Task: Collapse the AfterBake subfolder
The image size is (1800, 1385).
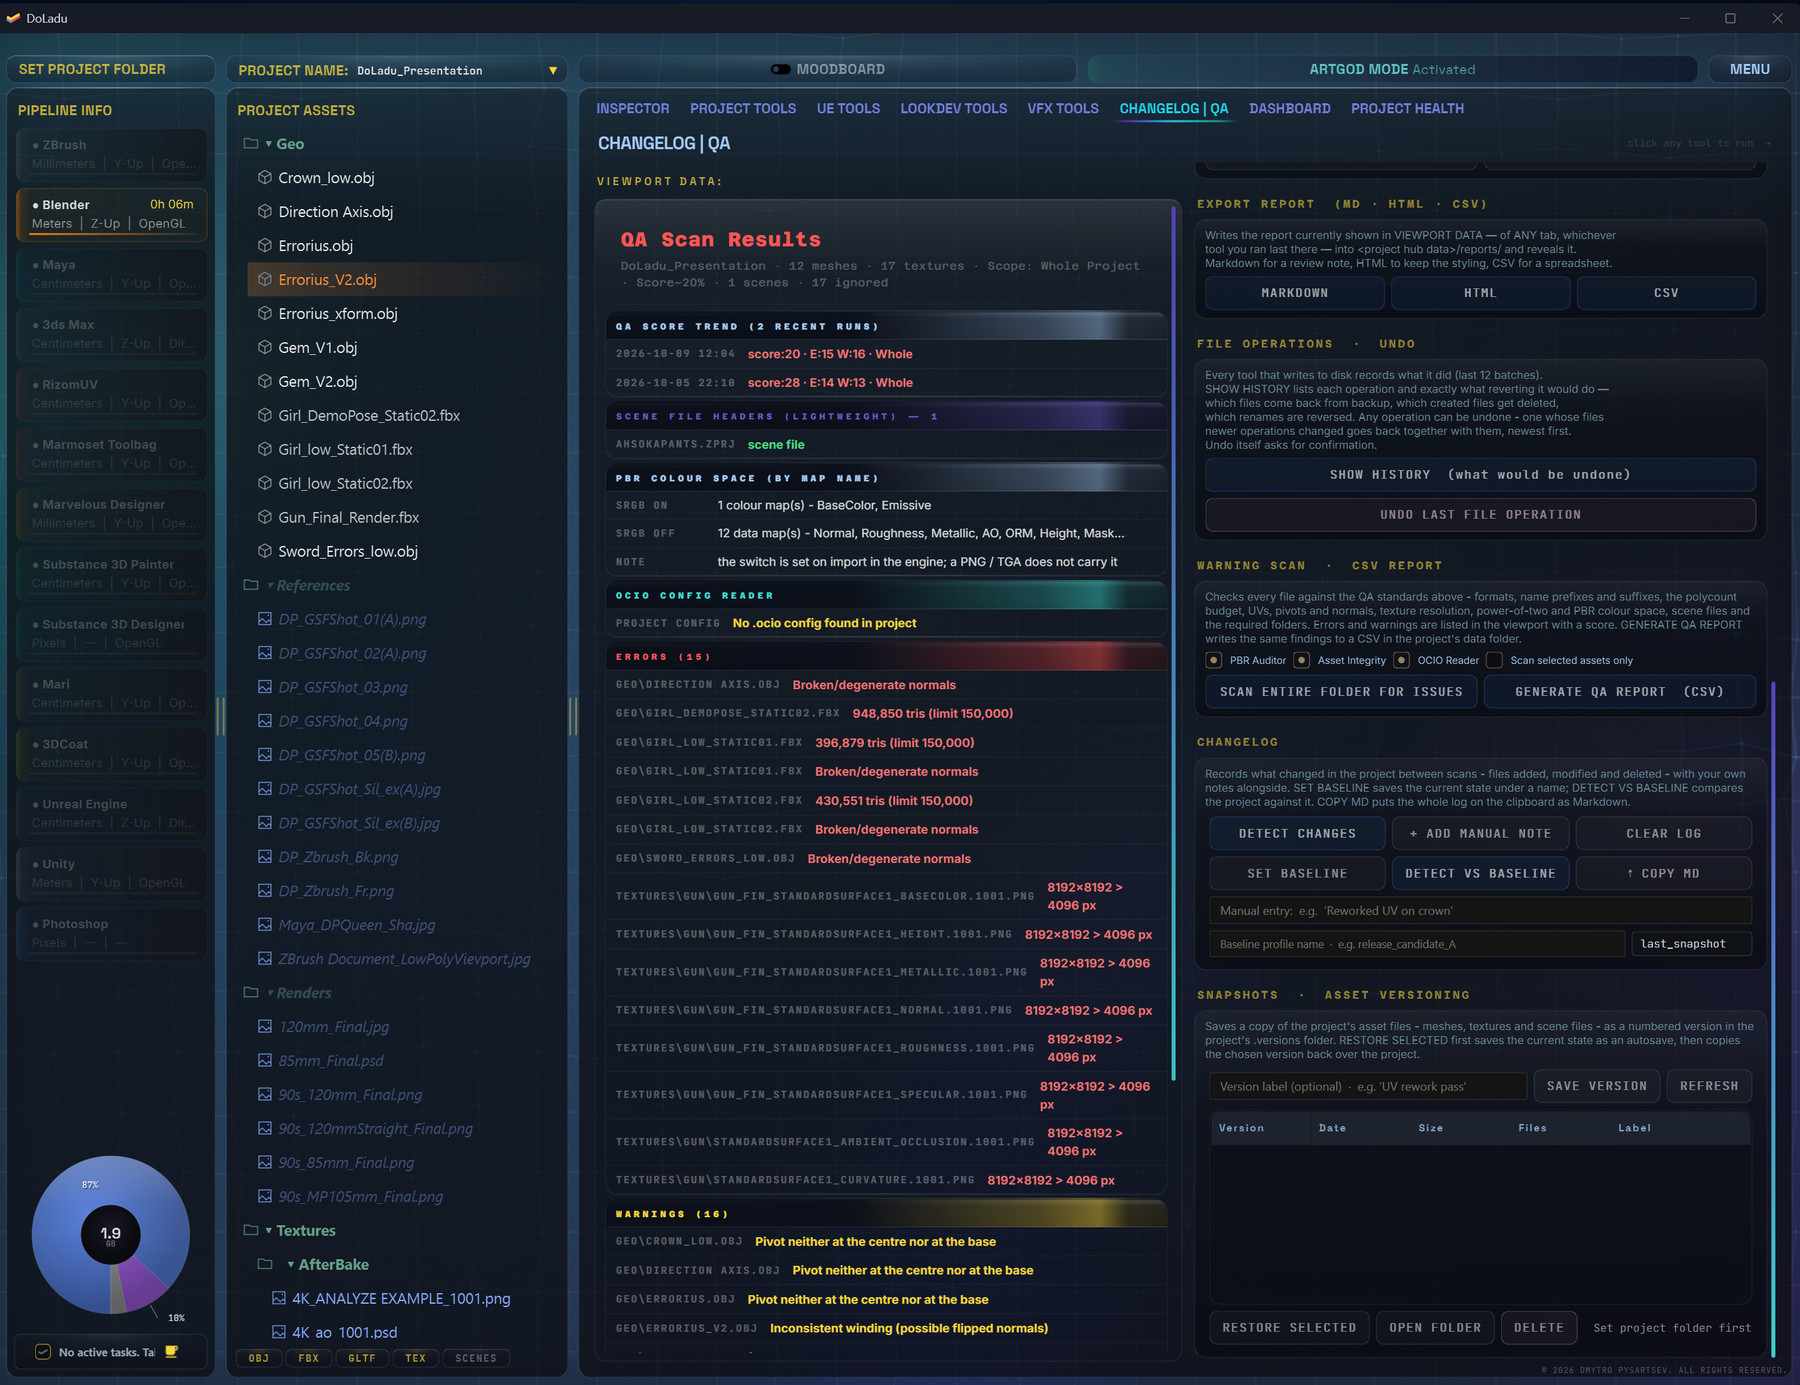Action: pyautogui.click(x=291, y=1265)
